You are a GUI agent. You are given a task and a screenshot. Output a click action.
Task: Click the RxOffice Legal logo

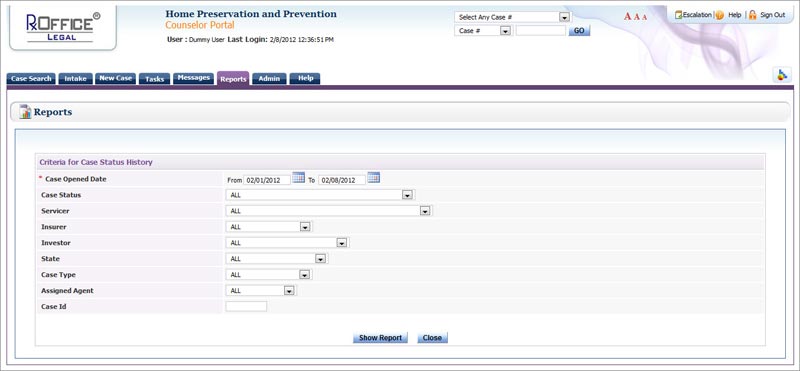click(63, 28)
